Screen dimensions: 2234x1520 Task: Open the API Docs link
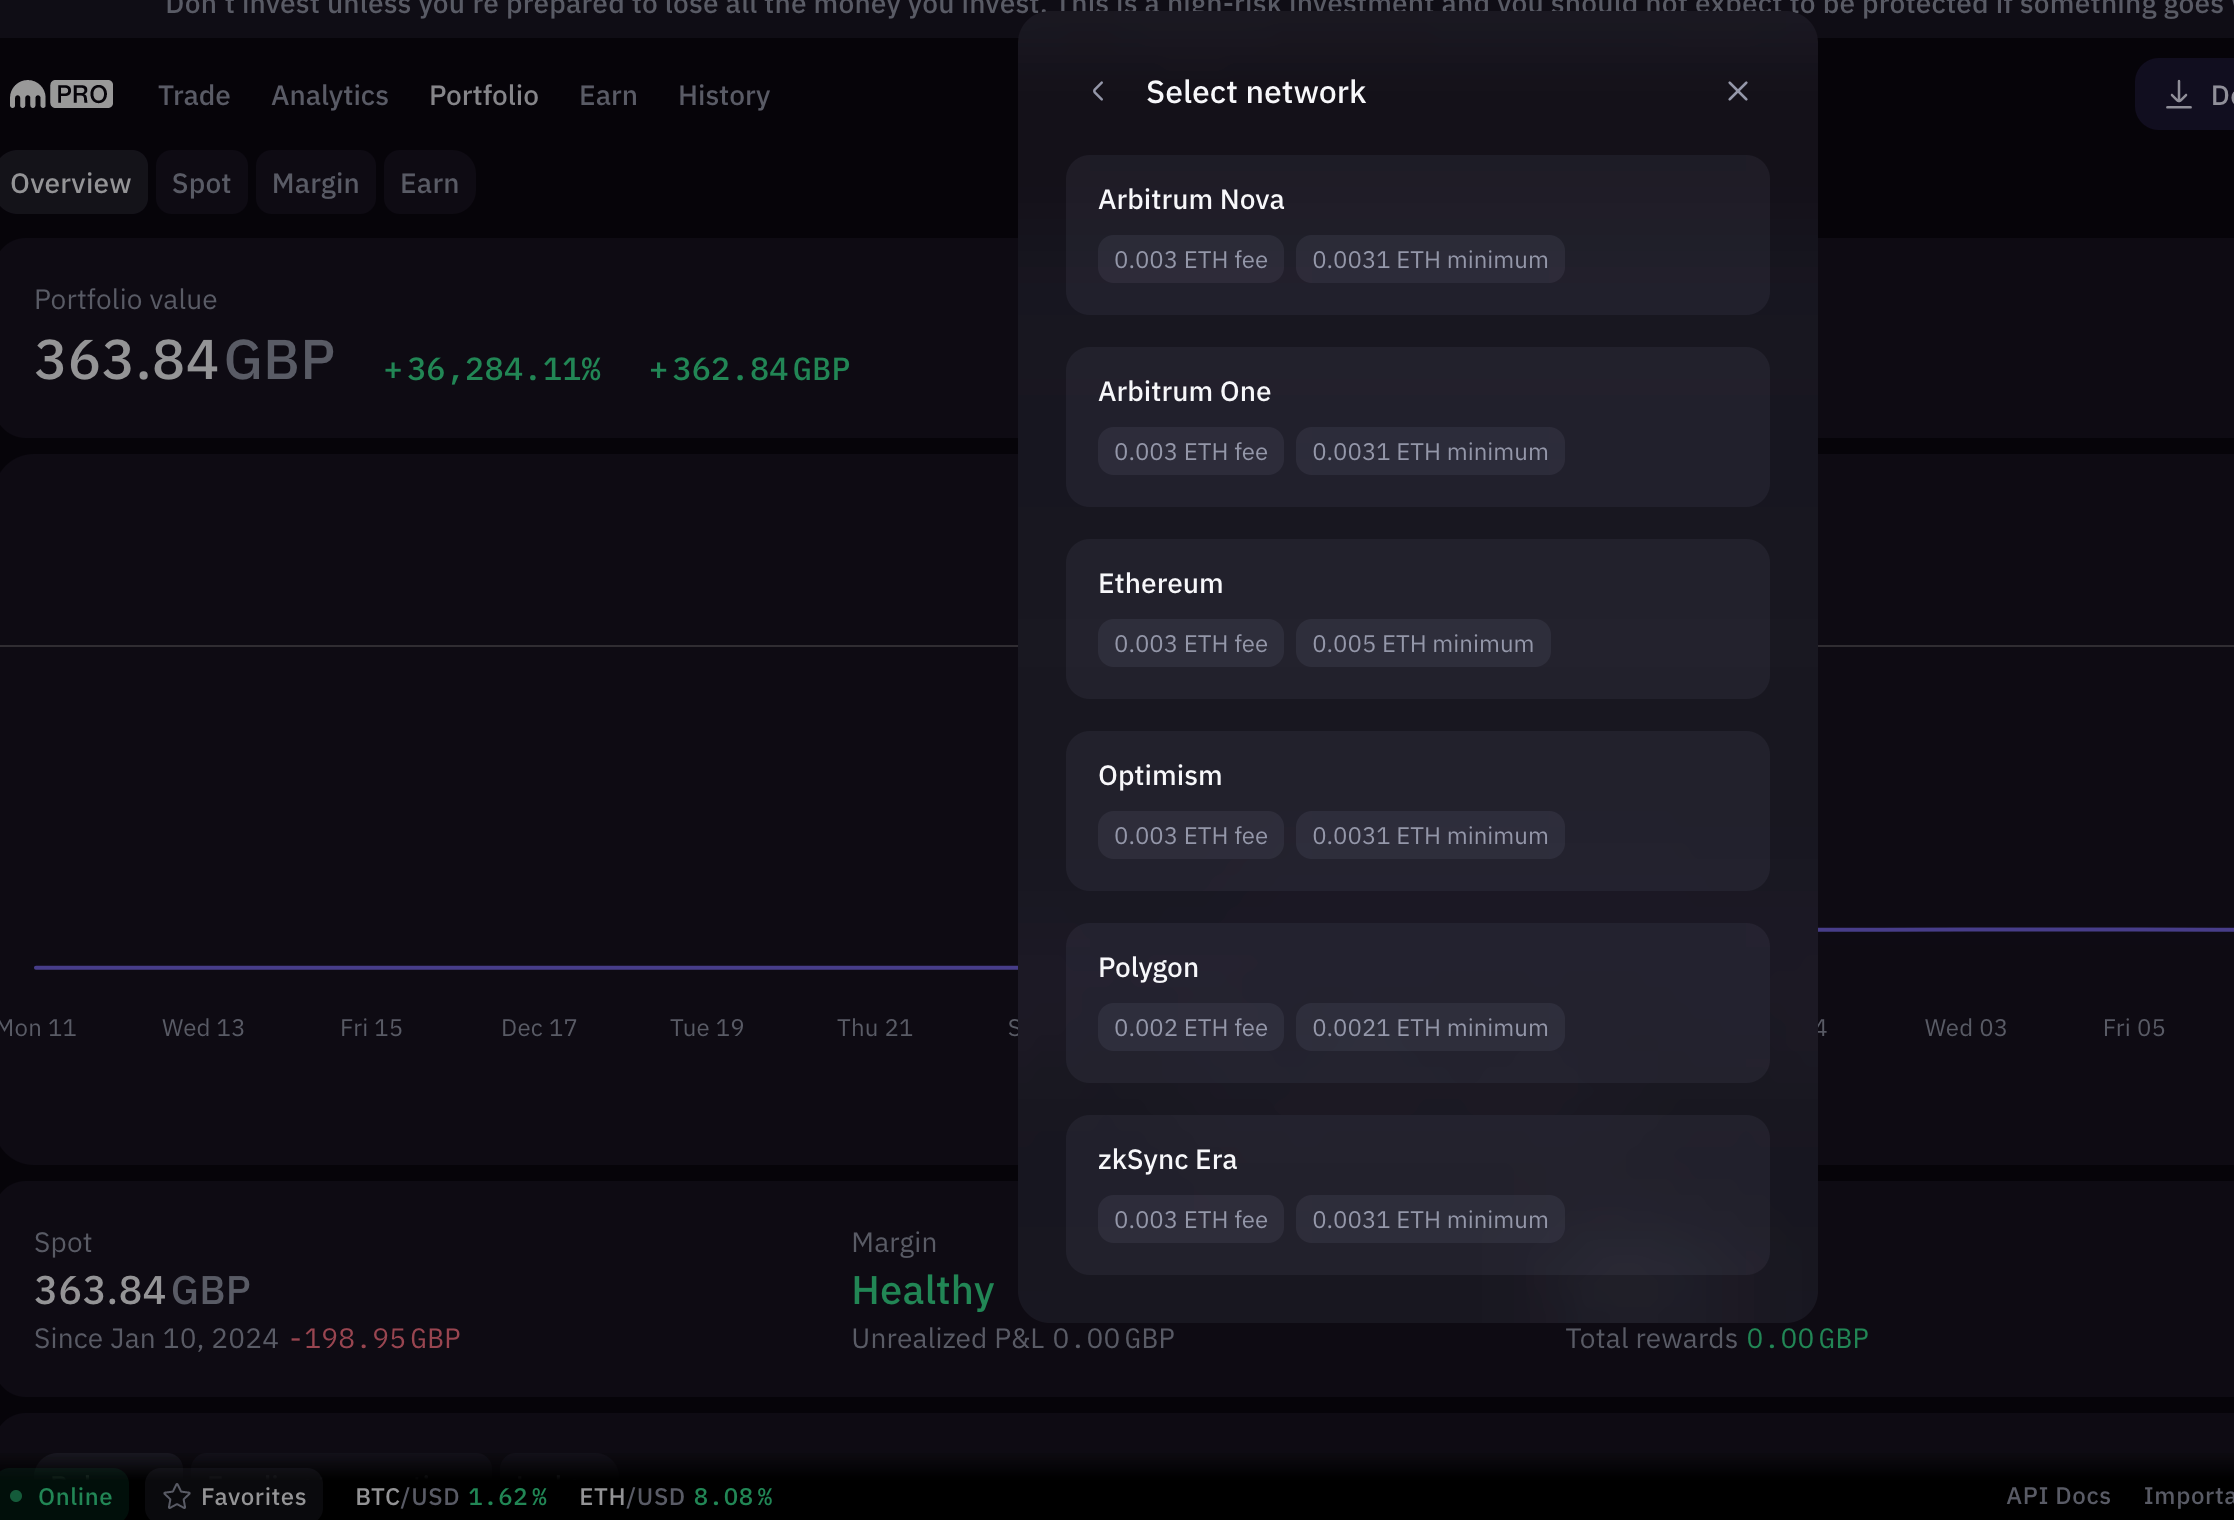click(x=2058, y=1496)
